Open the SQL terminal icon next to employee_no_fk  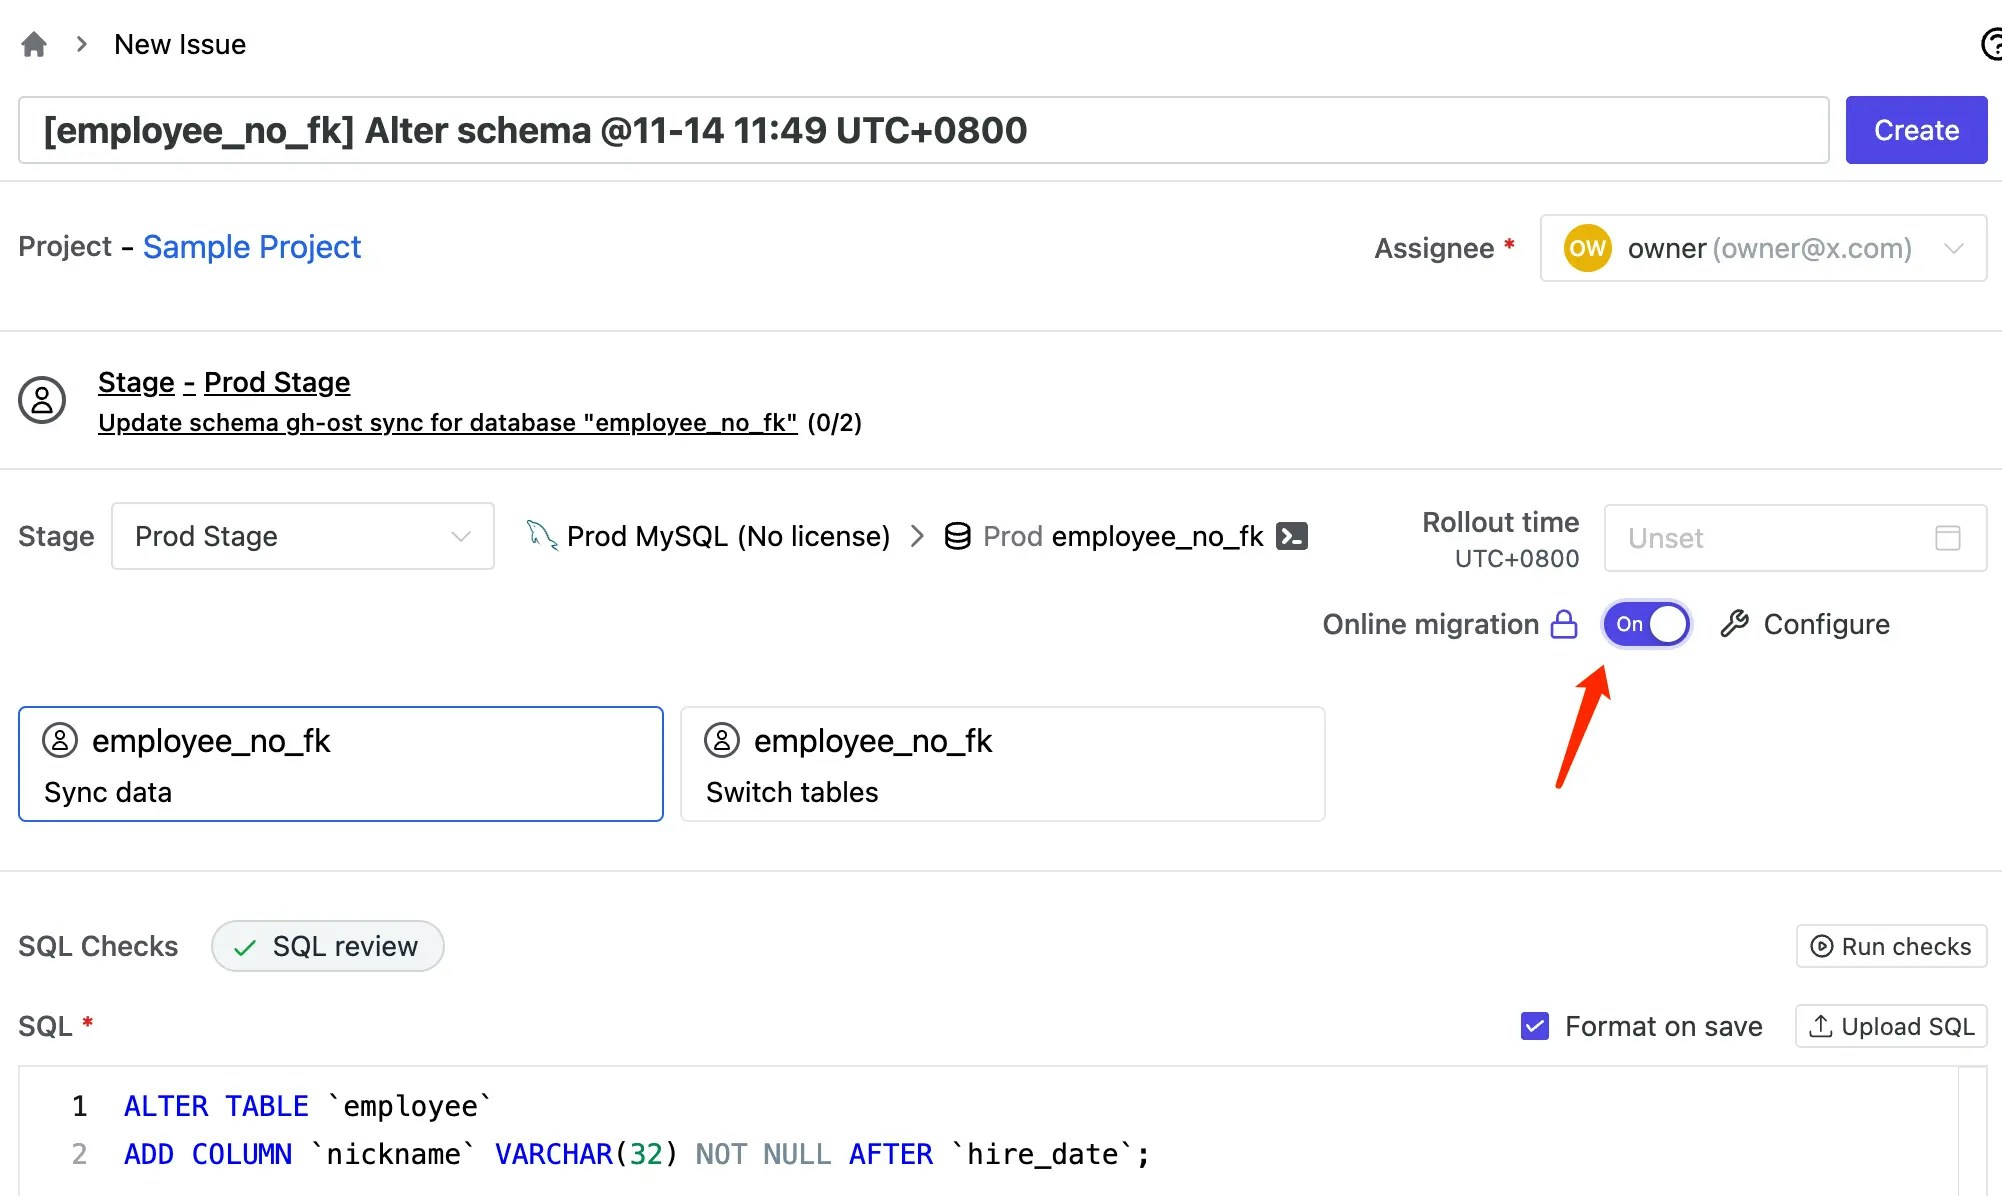pyautogui.click(x=1292, y=537)
